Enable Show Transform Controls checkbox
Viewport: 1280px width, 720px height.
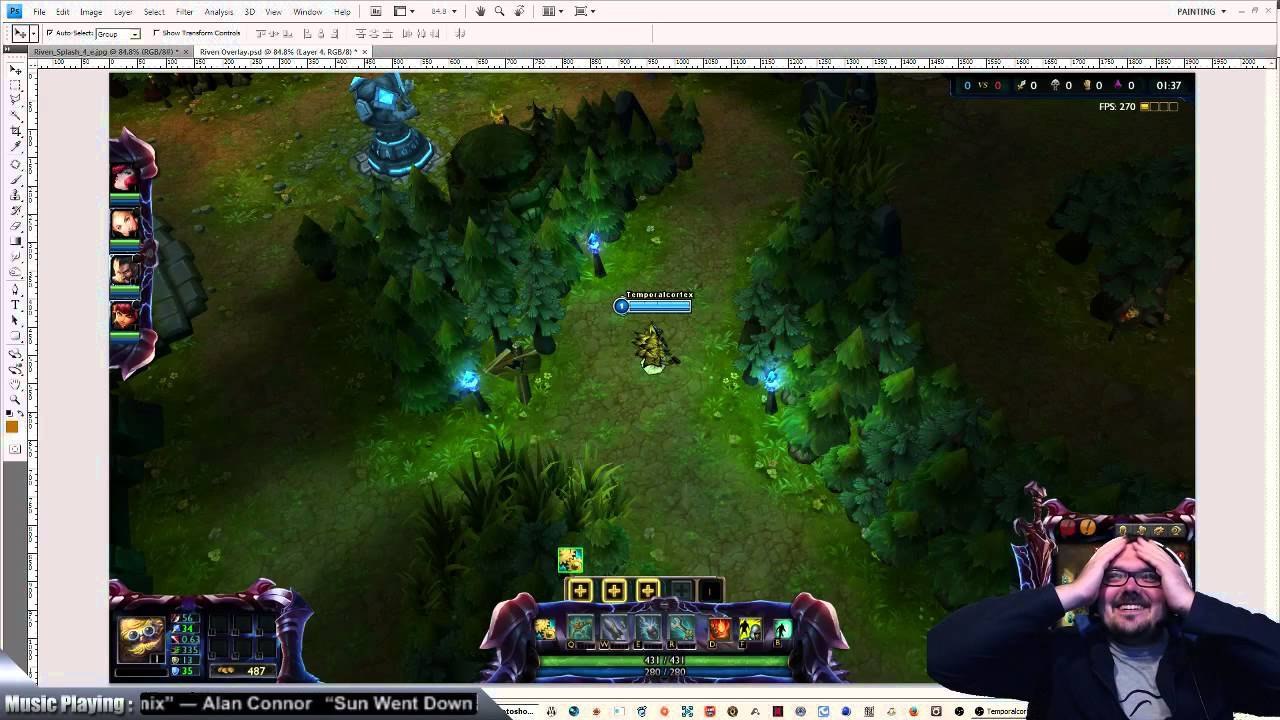point(156,33)
